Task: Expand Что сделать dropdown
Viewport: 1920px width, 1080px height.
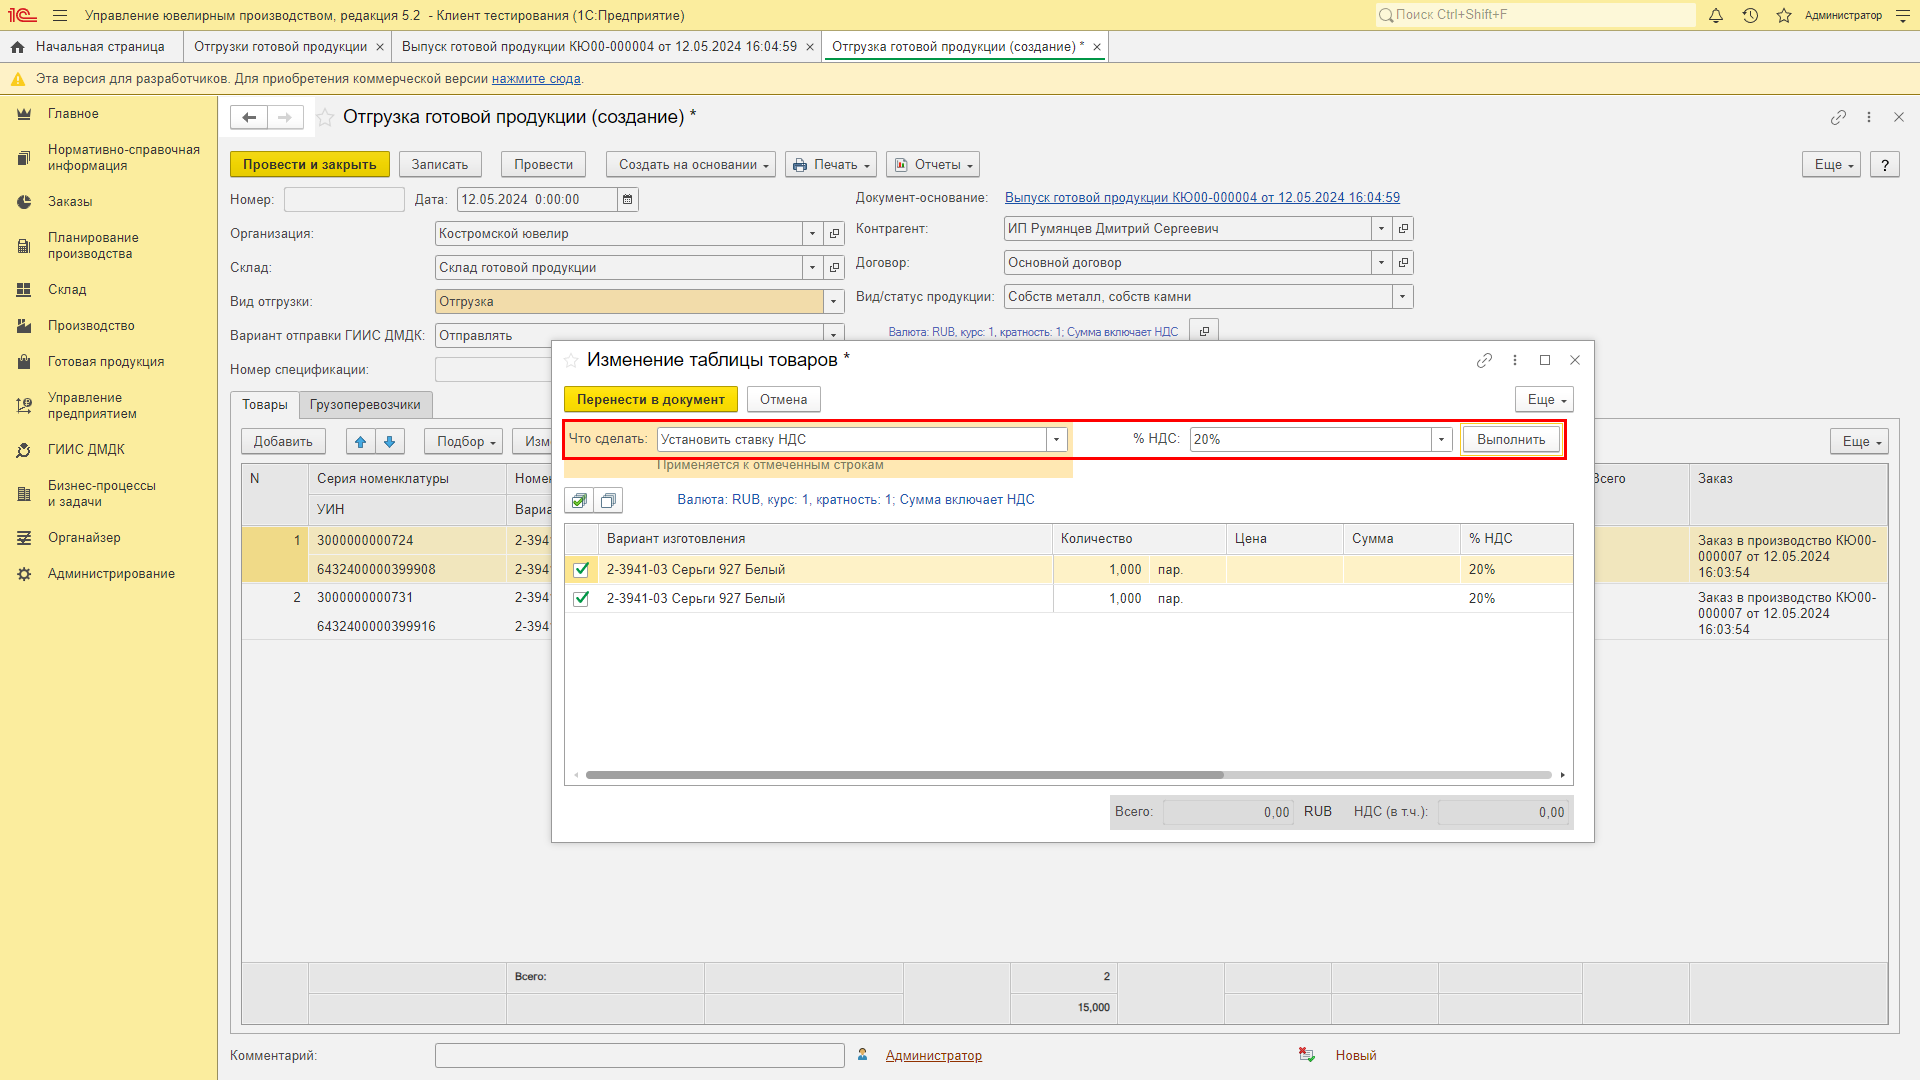Action: (x=1056, y=439)
